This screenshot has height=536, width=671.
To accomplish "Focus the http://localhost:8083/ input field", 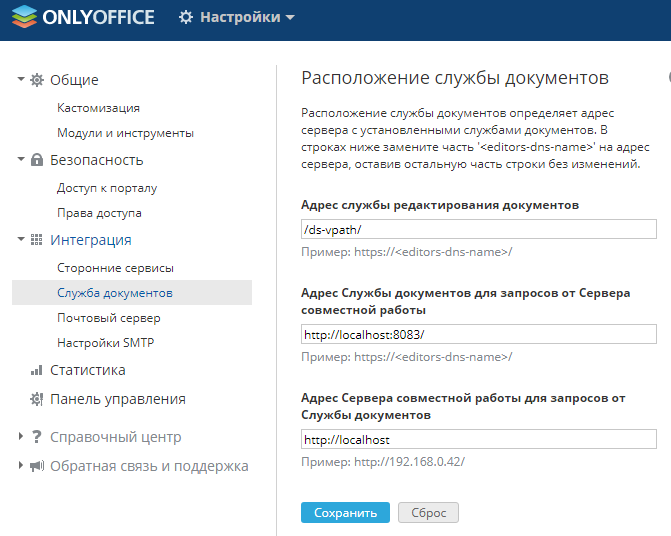I will tap(479, 334).
